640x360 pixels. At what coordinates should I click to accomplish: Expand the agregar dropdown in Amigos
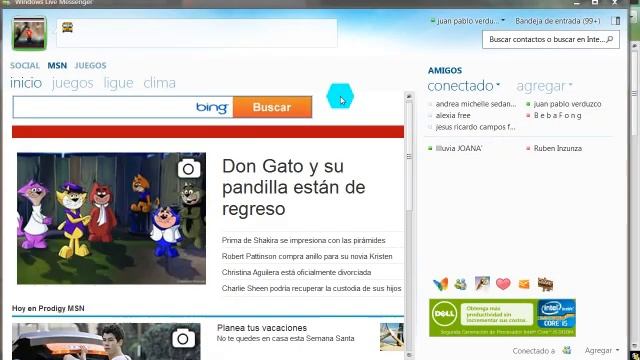point(544,86)
